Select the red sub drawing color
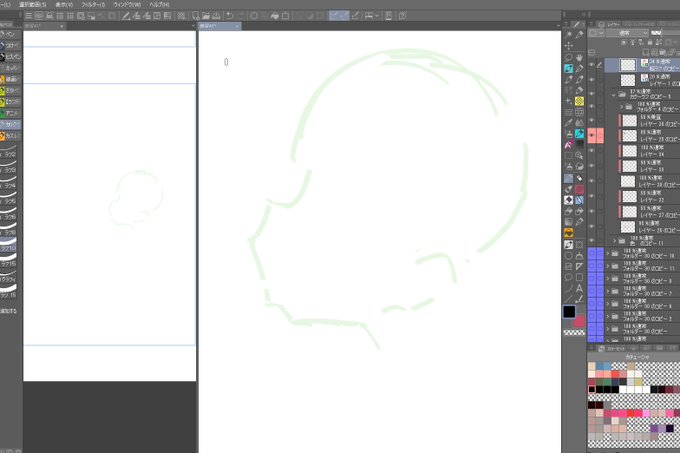The height and width of the screenshot is (453, 680). tap(580, 321)
